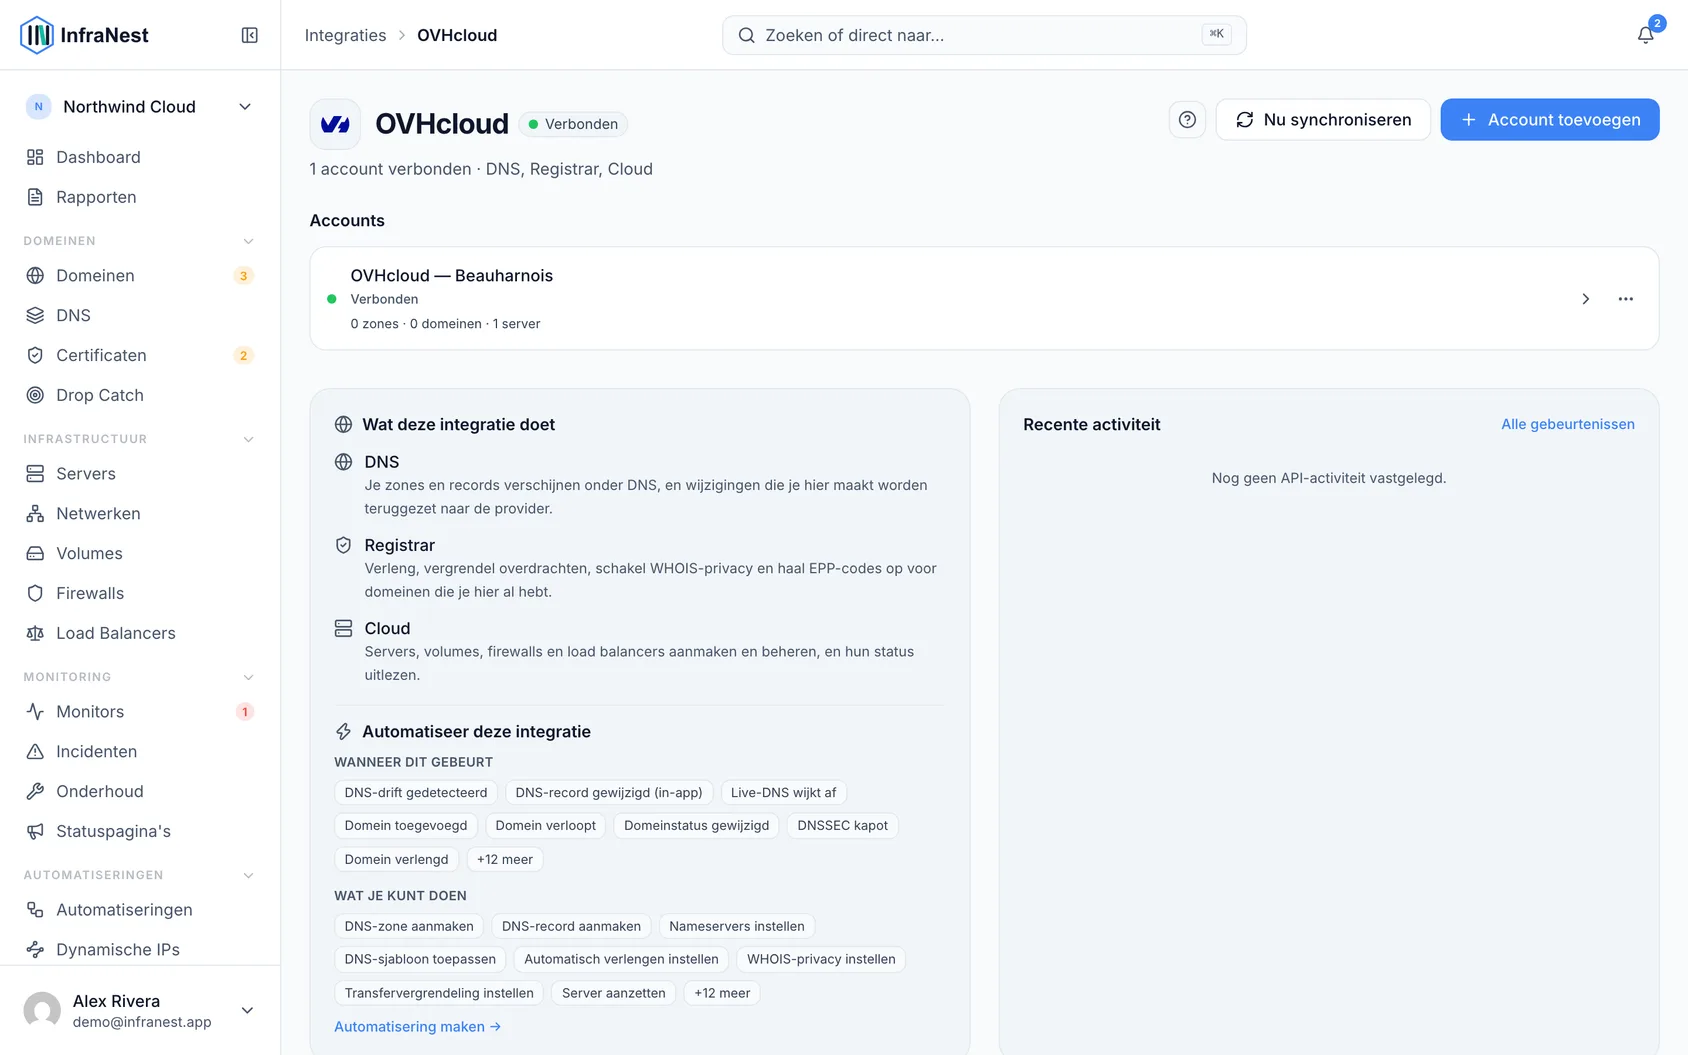
Task: Select the DNS-zone aanmaken chip
Action: tap(409, 926)
